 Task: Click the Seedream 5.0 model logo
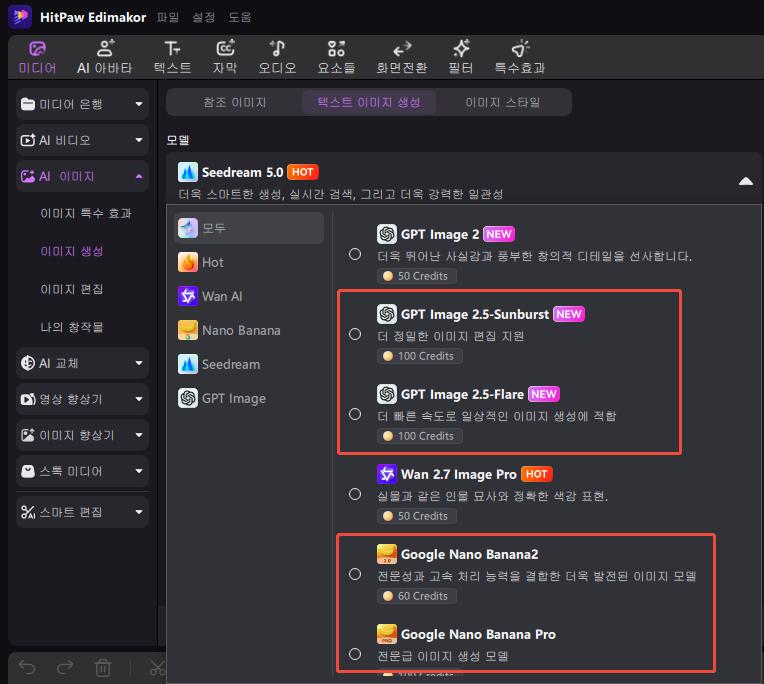coord(188,172)
